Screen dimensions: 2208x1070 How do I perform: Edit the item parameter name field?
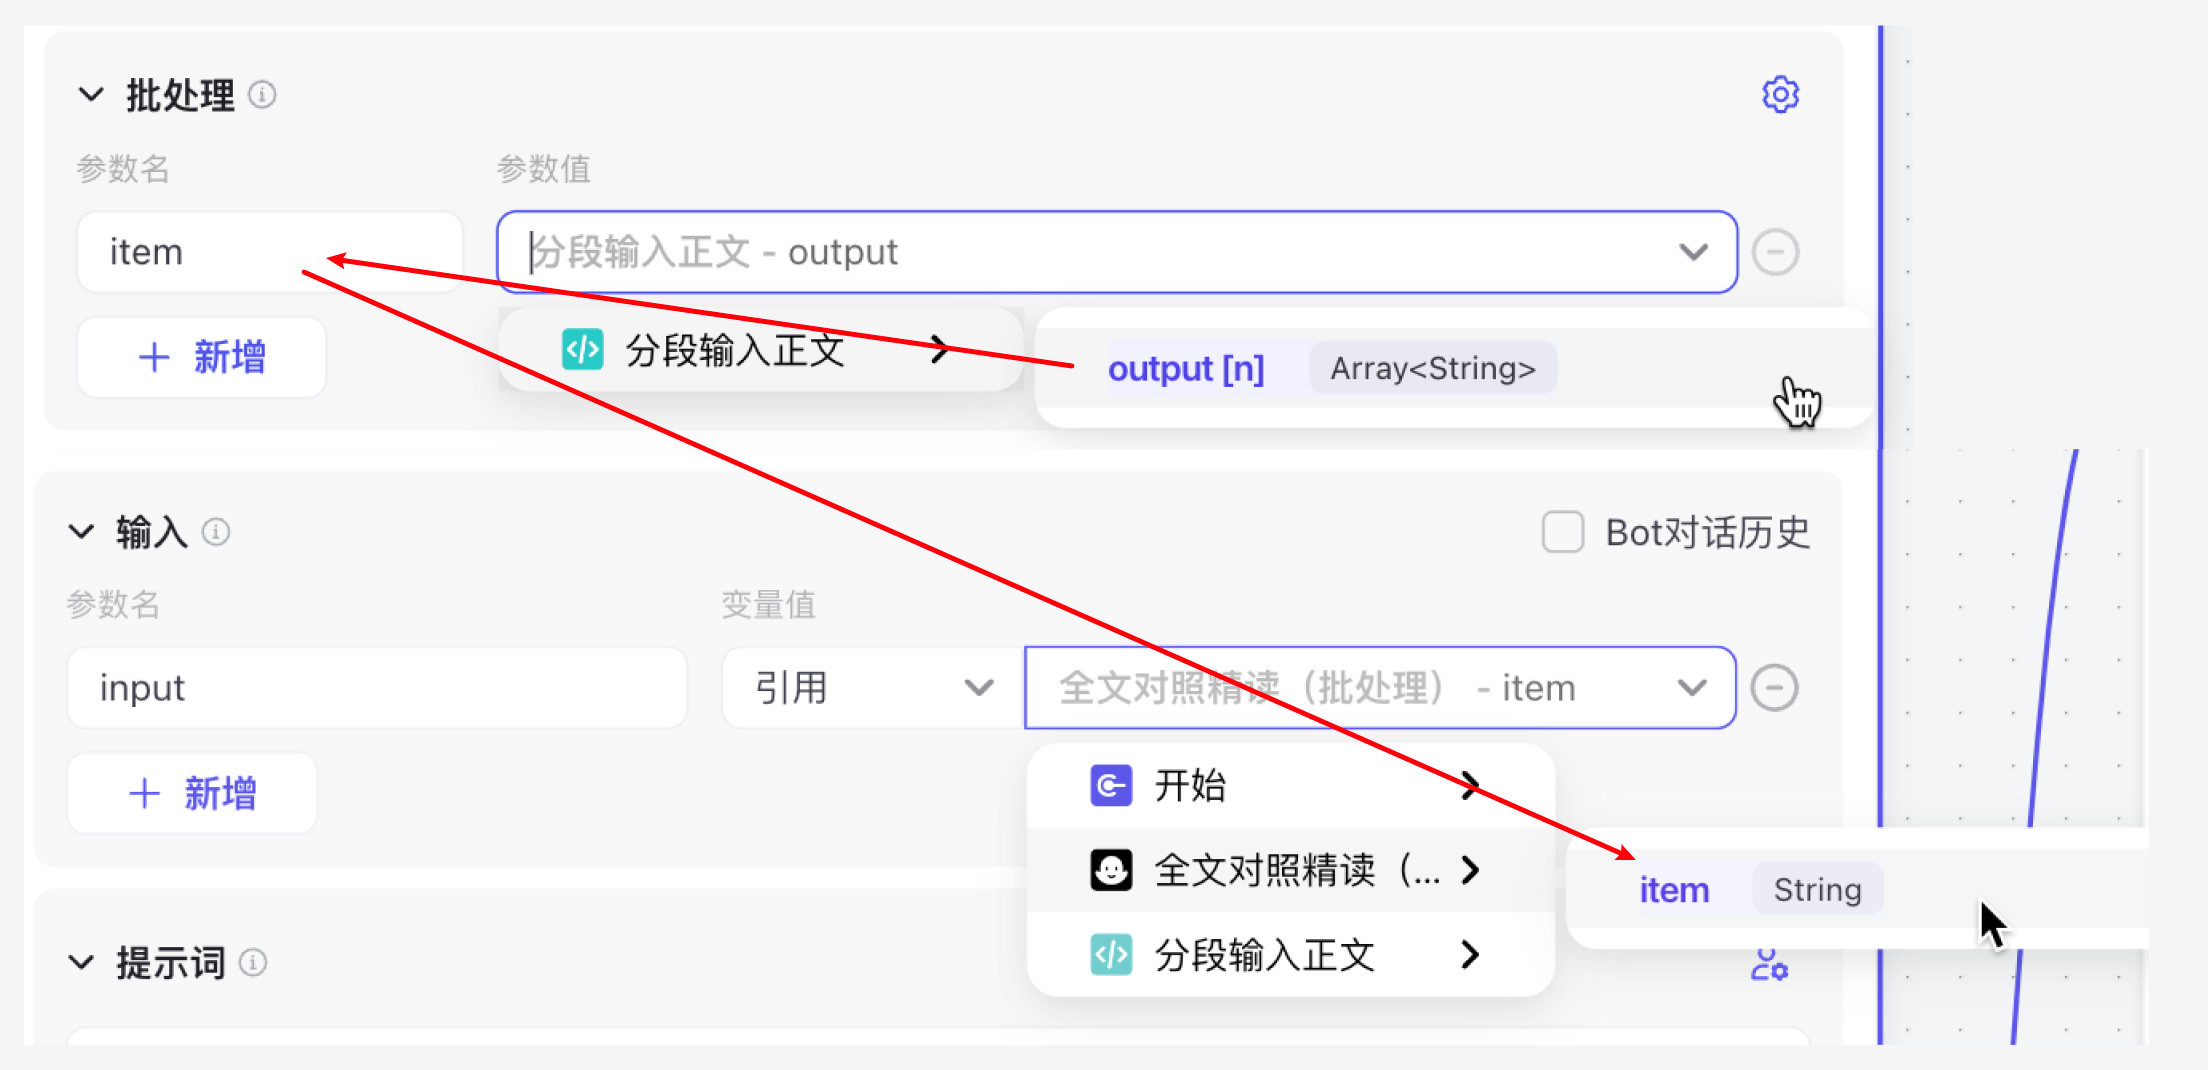270,252
